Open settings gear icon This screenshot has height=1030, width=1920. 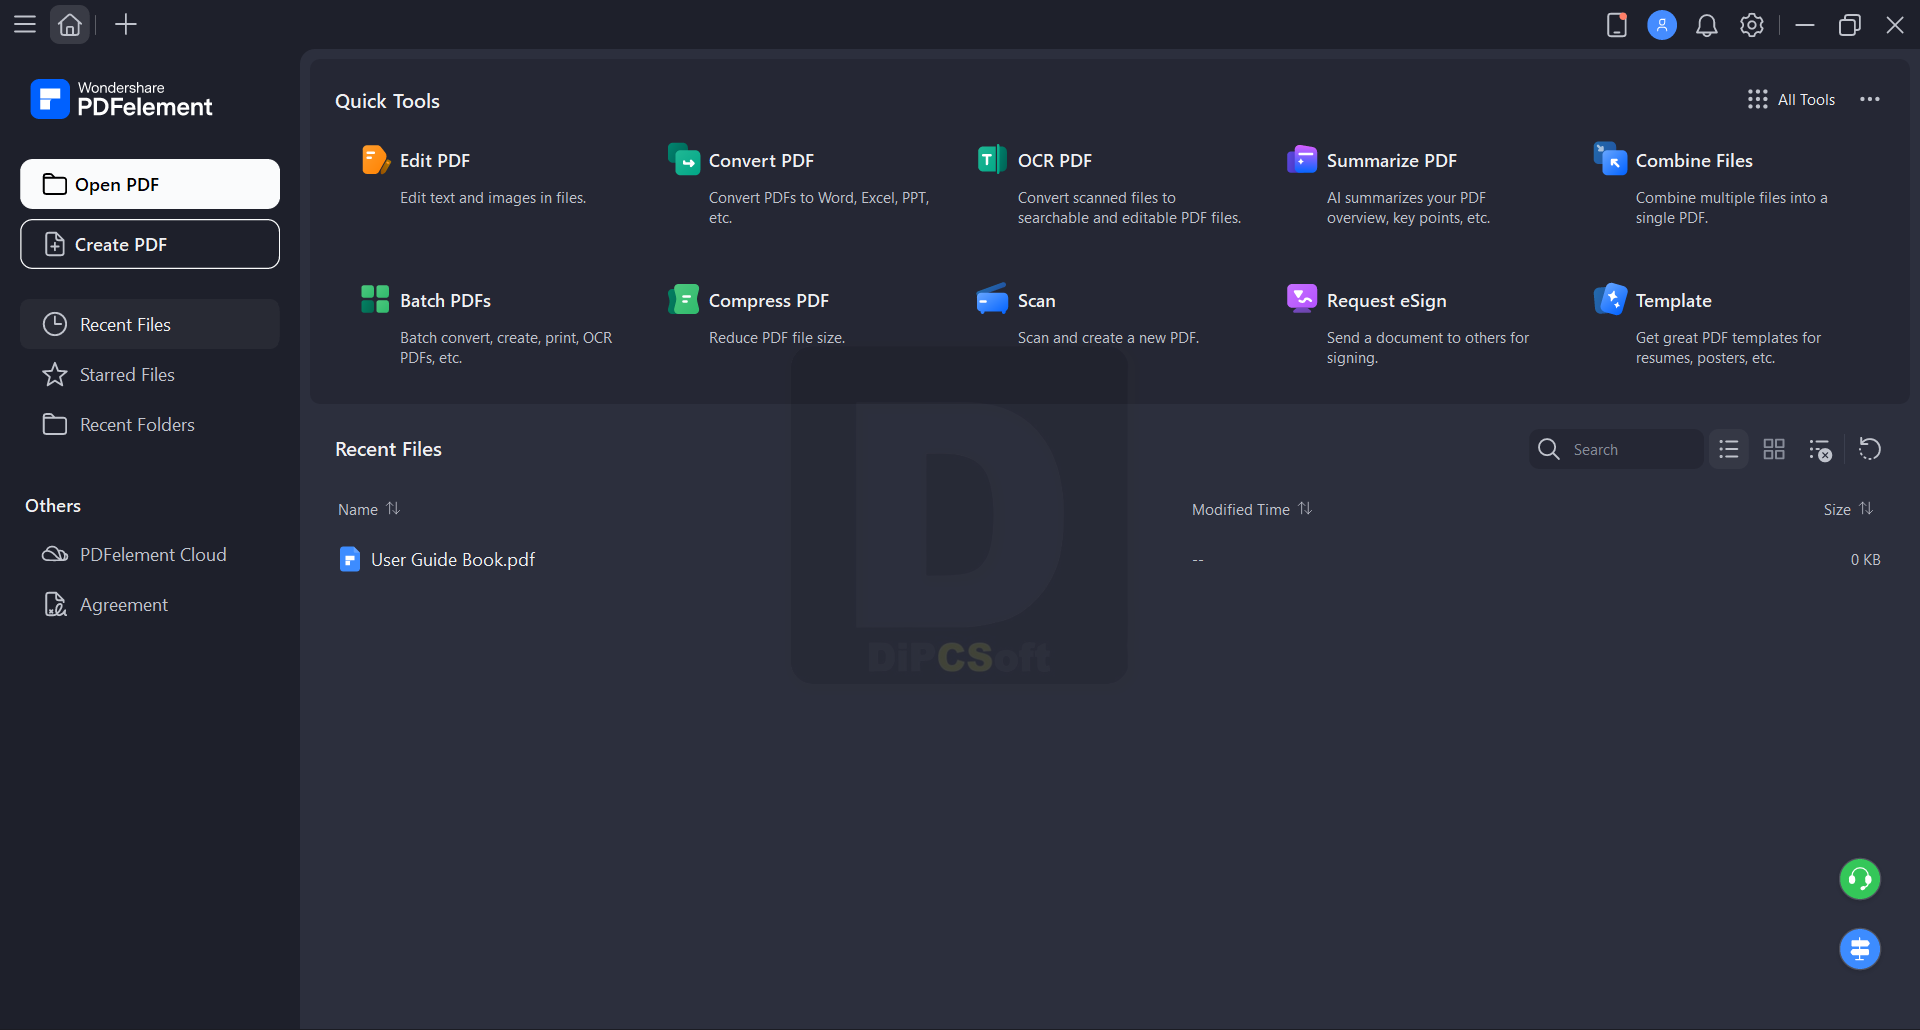1752,25
